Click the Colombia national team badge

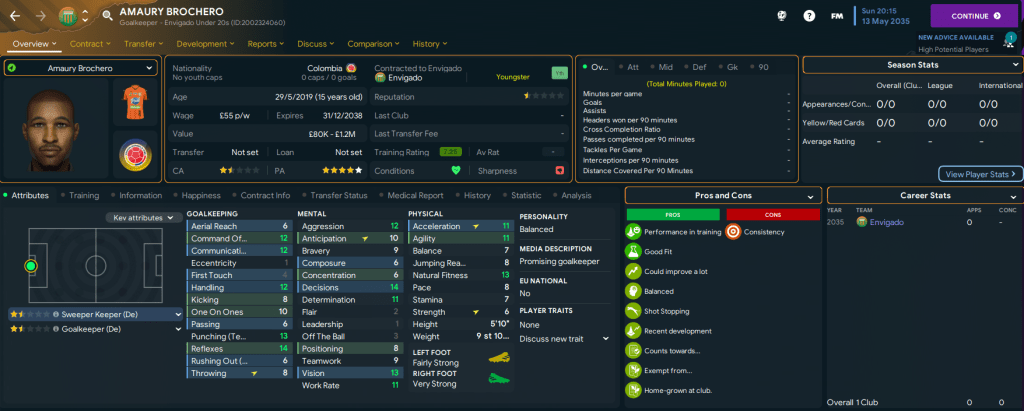click(134, 154)
